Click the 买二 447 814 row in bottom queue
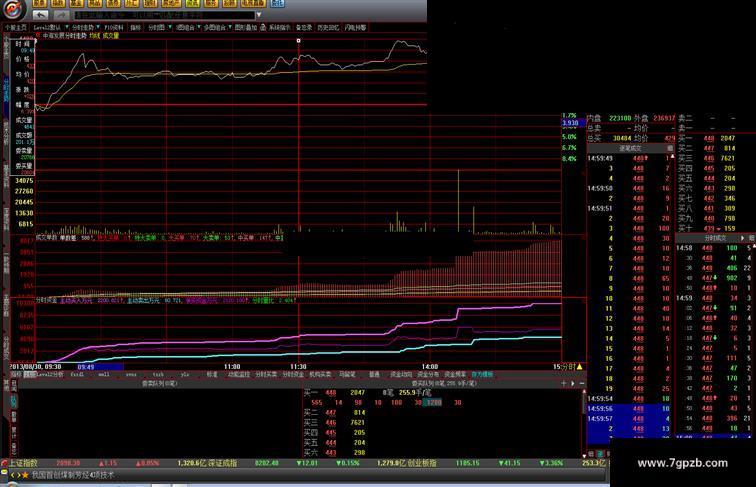The image size is (756, 487). [x=334, y=413]
